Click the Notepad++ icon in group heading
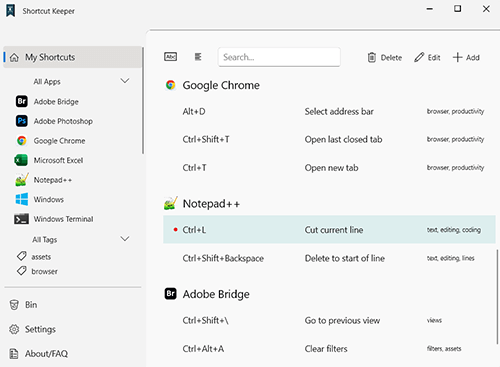This screenshot has height=367, width=500. click(171, 203)
